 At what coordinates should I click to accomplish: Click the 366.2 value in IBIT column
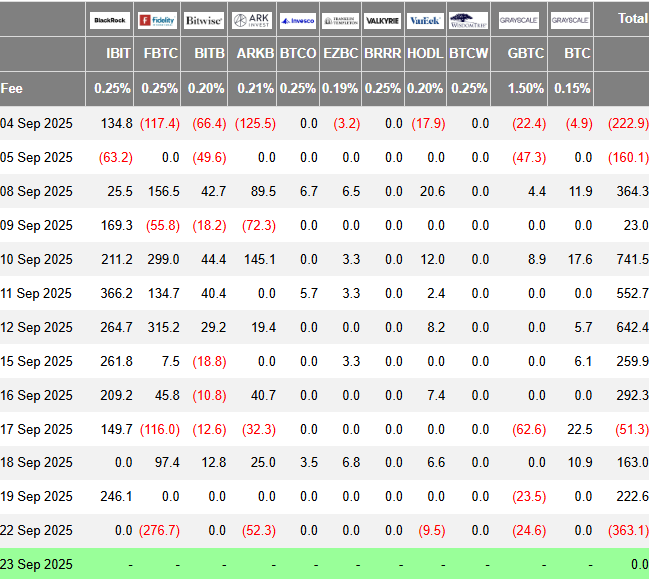coord(116,293)
